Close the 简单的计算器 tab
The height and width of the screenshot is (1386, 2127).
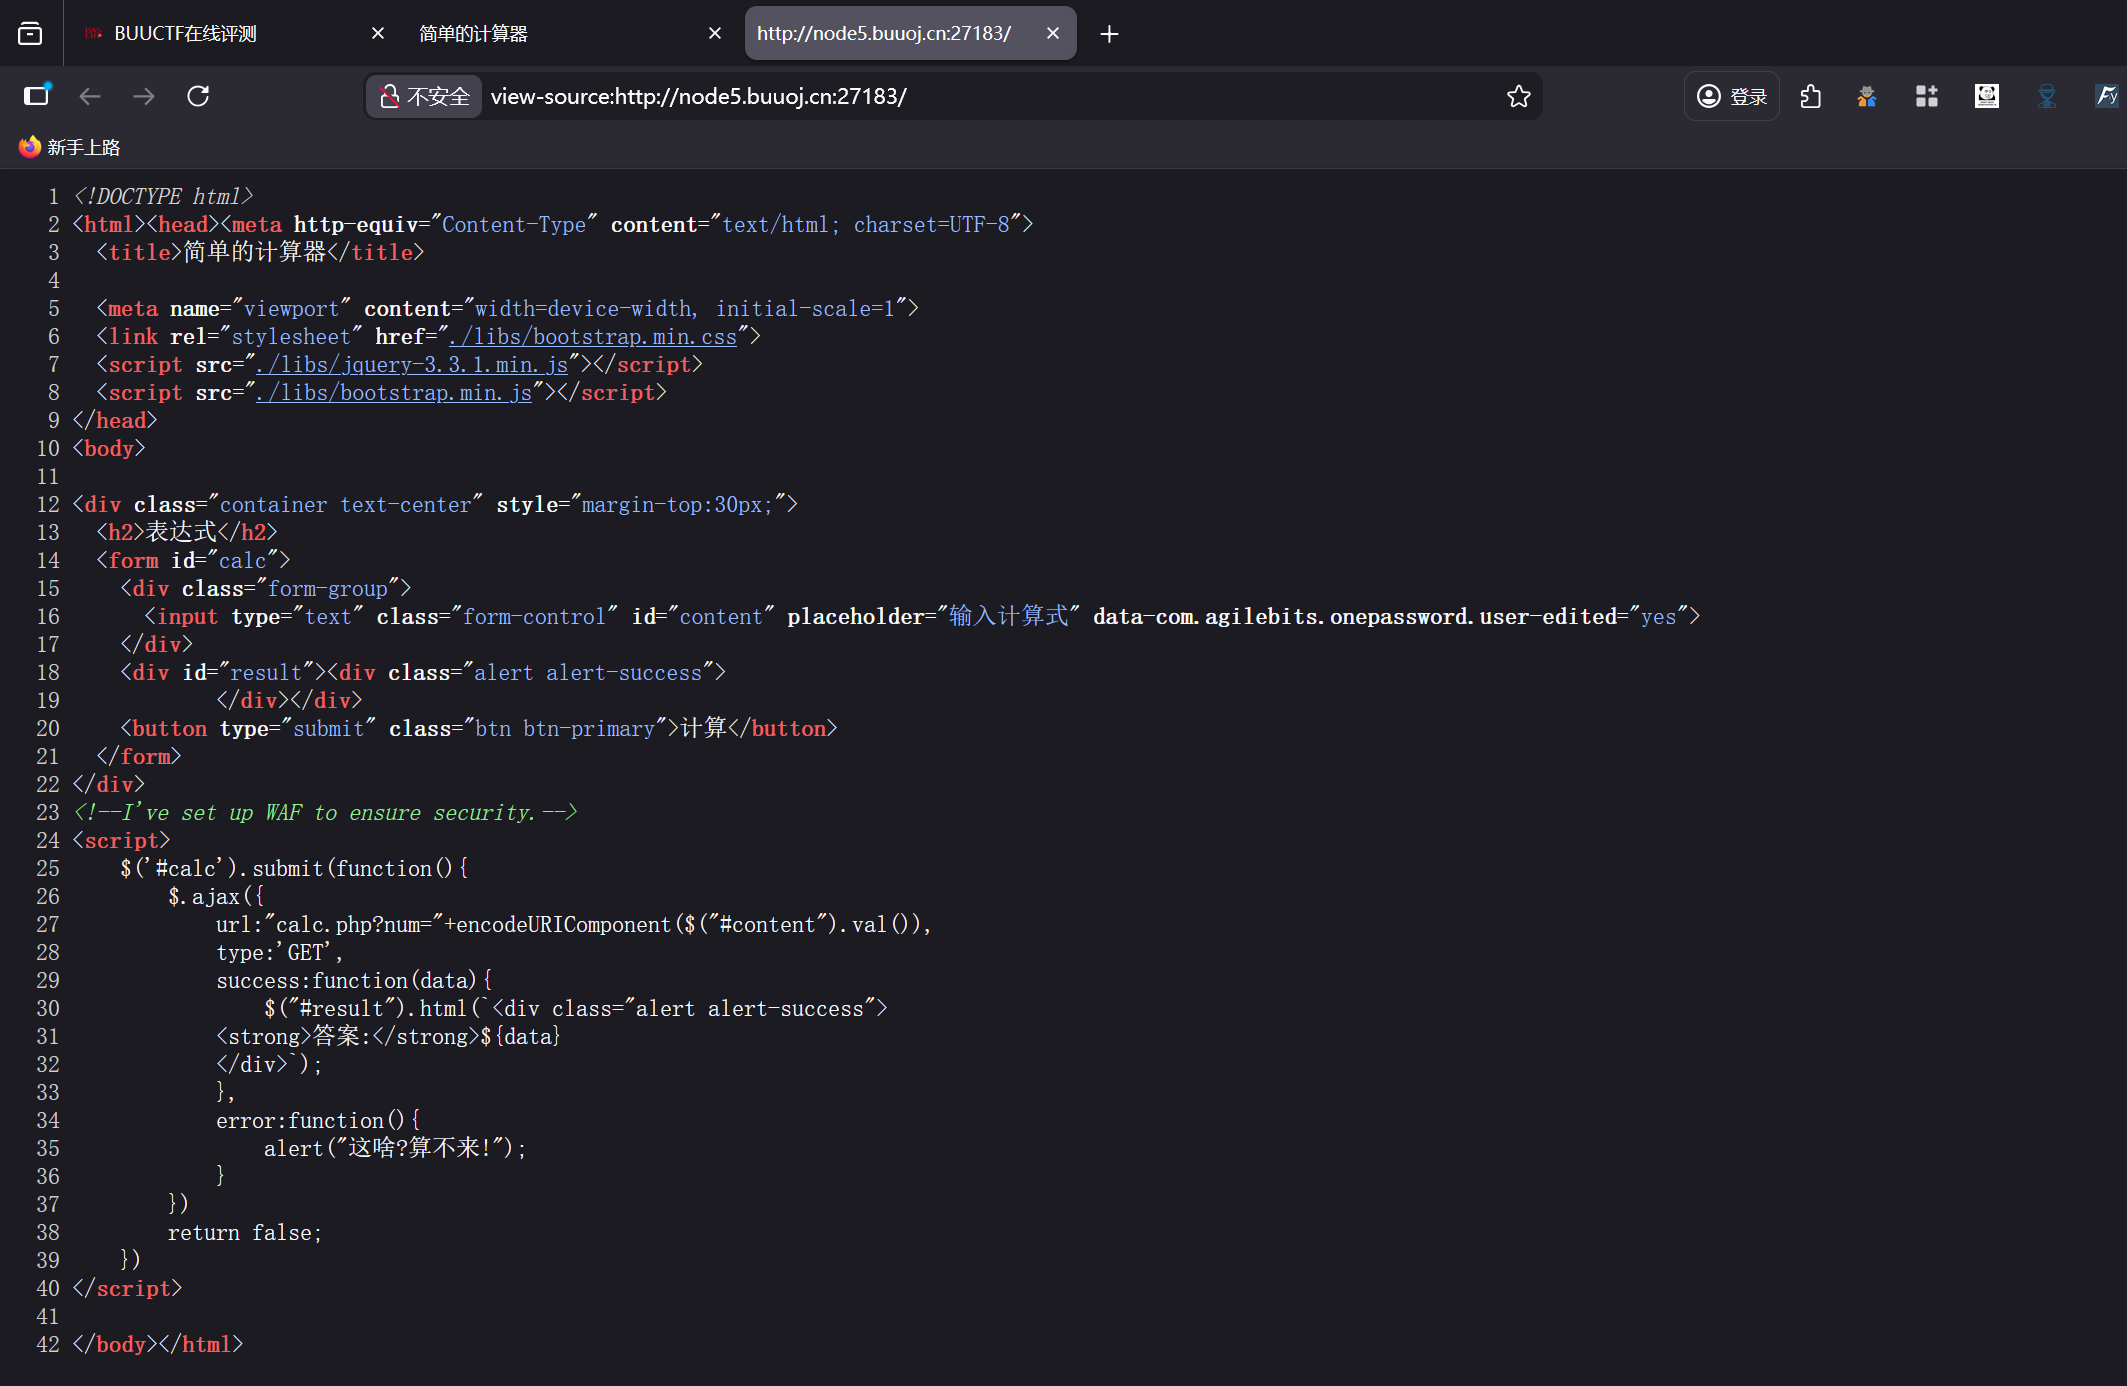pyautogui.click(x=715, y=34)
